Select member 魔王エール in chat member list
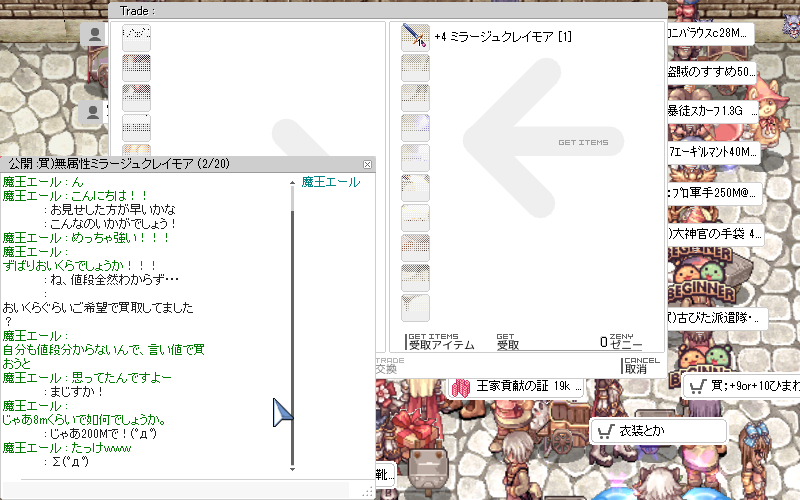 point(331,182)
